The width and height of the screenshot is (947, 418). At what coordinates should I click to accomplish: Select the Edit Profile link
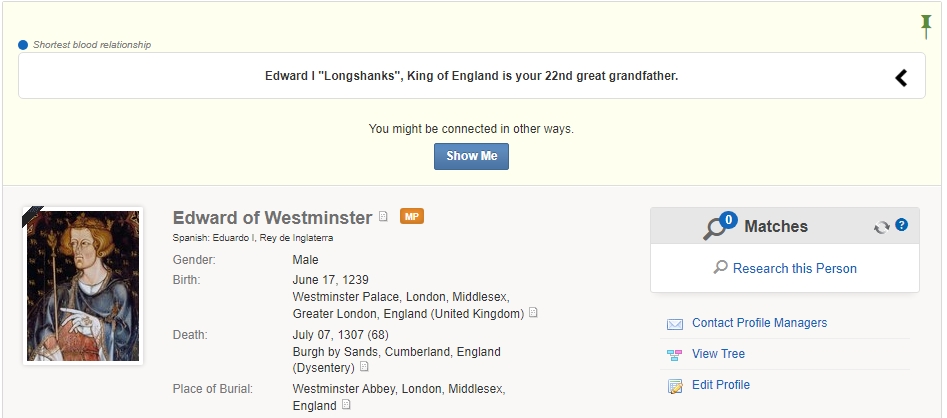[720, 385]
